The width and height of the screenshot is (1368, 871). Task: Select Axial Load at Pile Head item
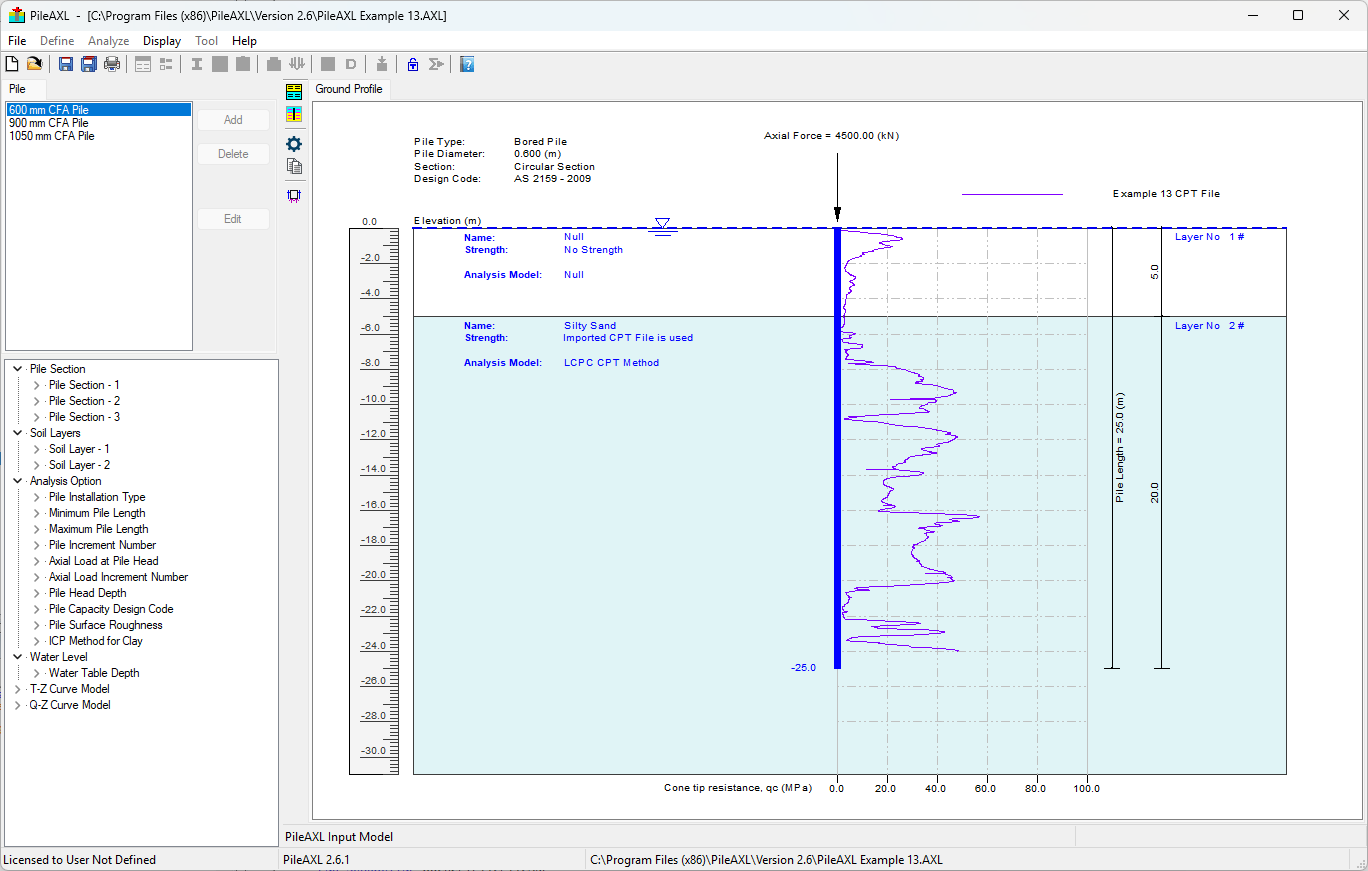tap(103, 561)
